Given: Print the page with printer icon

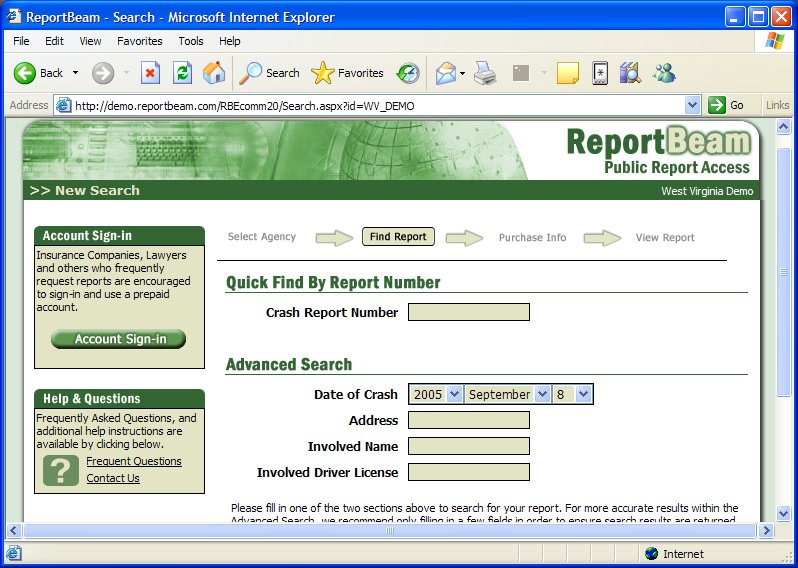Looking at the screenshot, I should tap(485, 73).
